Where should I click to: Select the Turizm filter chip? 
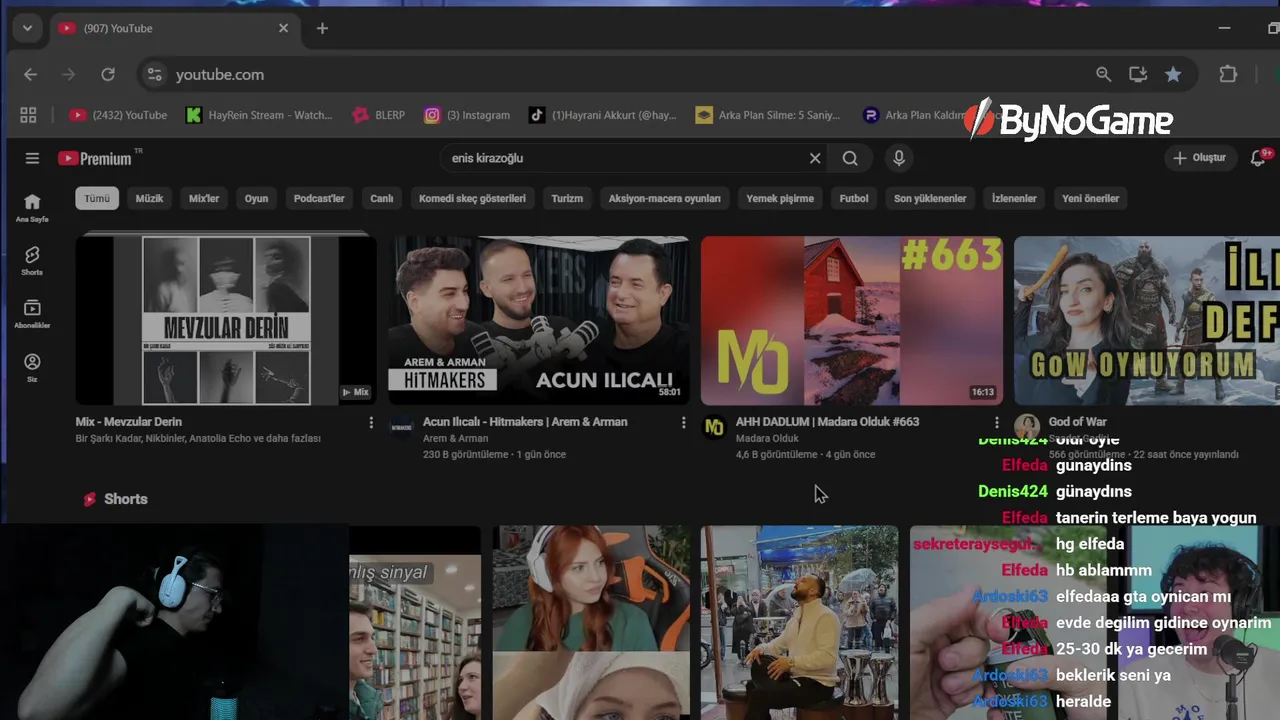pyautogui.click(x=567, y=198)
